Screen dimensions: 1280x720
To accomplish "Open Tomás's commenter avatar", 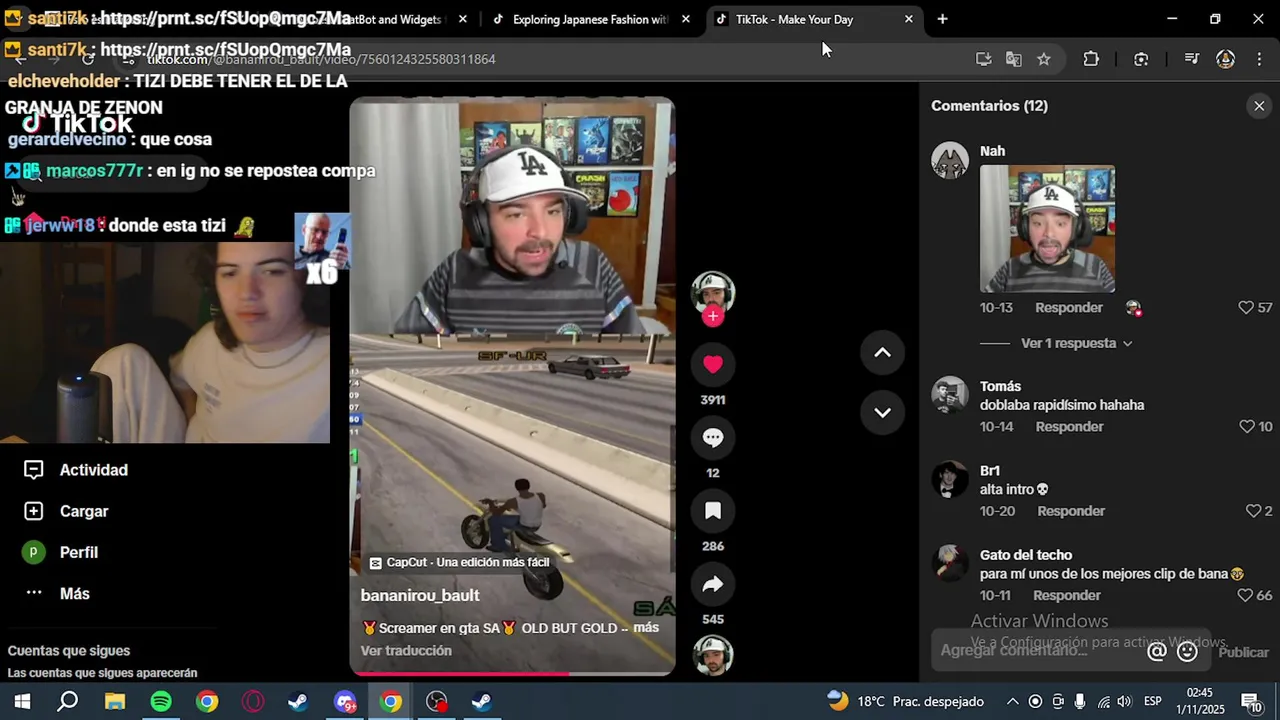I will (950, 396).
